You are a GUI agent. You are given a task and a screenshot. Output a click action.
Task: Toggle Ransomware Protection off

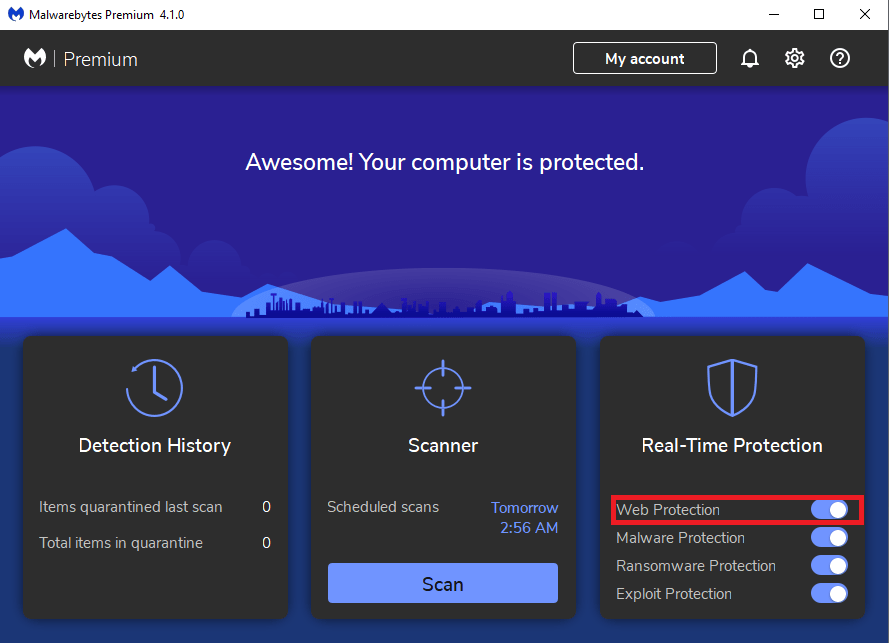pos(829,565)
